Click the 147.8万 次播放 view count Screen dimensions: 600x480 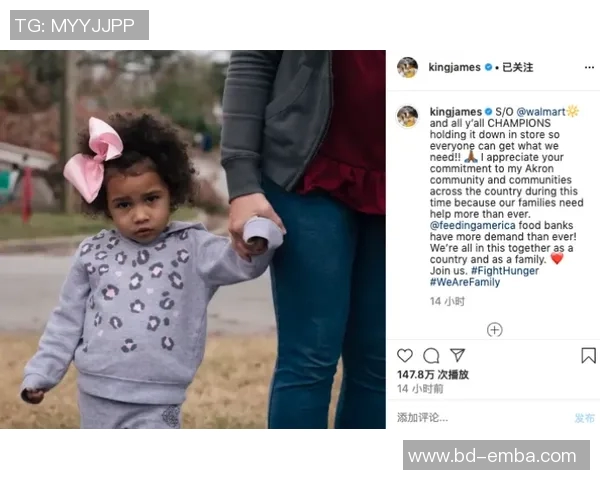433,374
